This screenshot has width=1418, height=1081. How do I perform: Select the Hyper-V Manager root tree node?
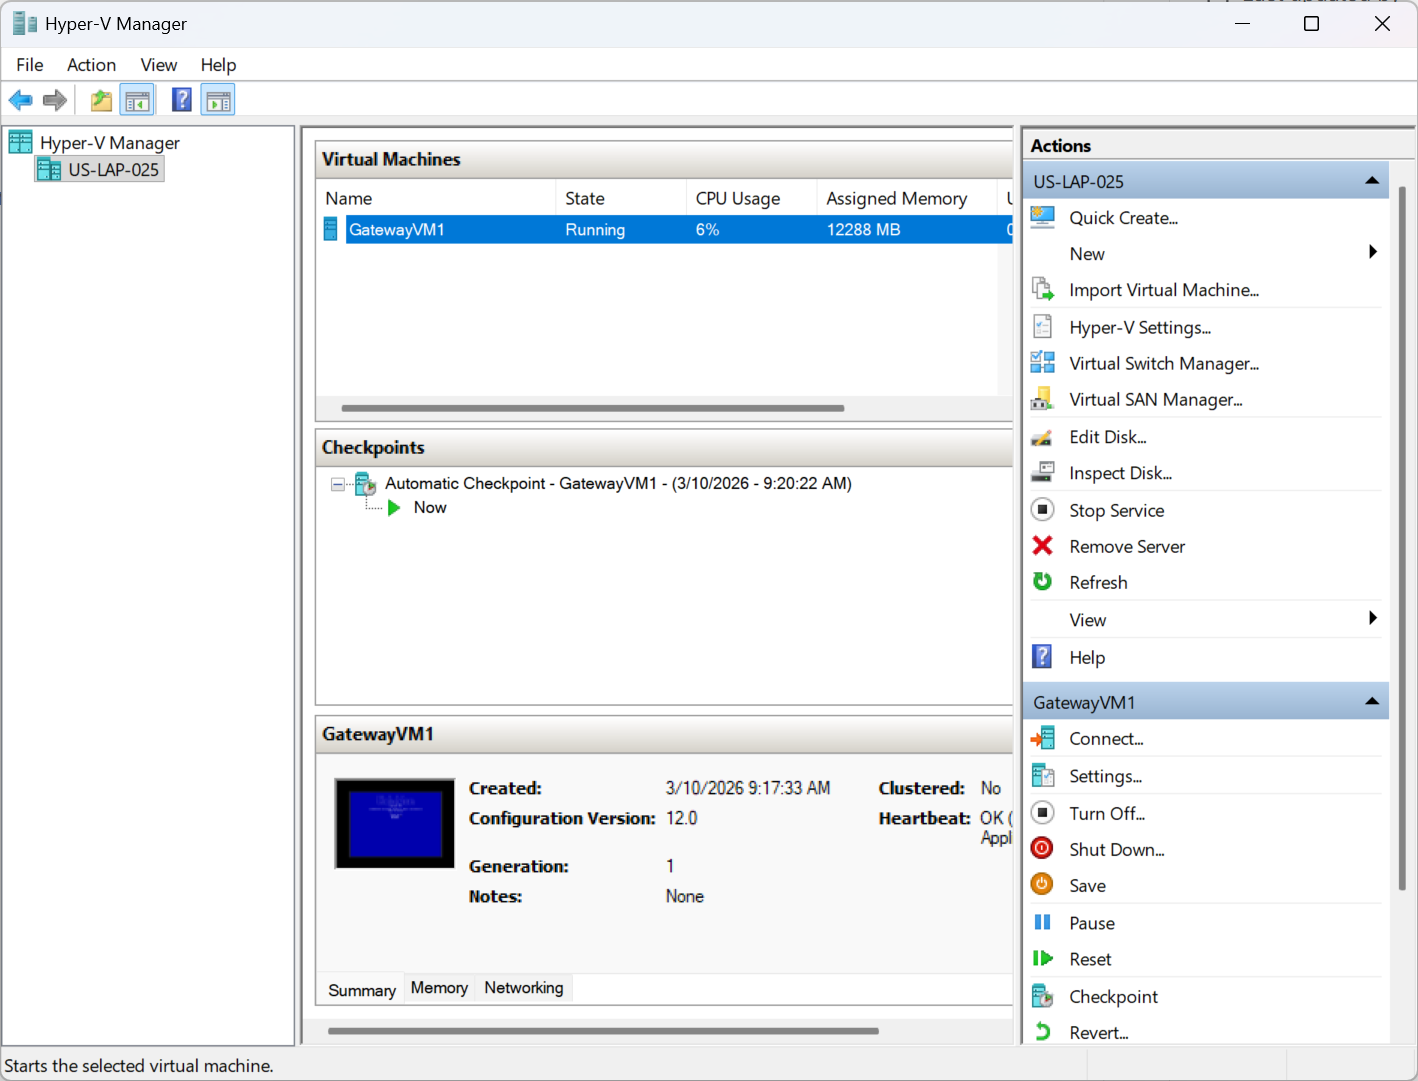[110, 143]
